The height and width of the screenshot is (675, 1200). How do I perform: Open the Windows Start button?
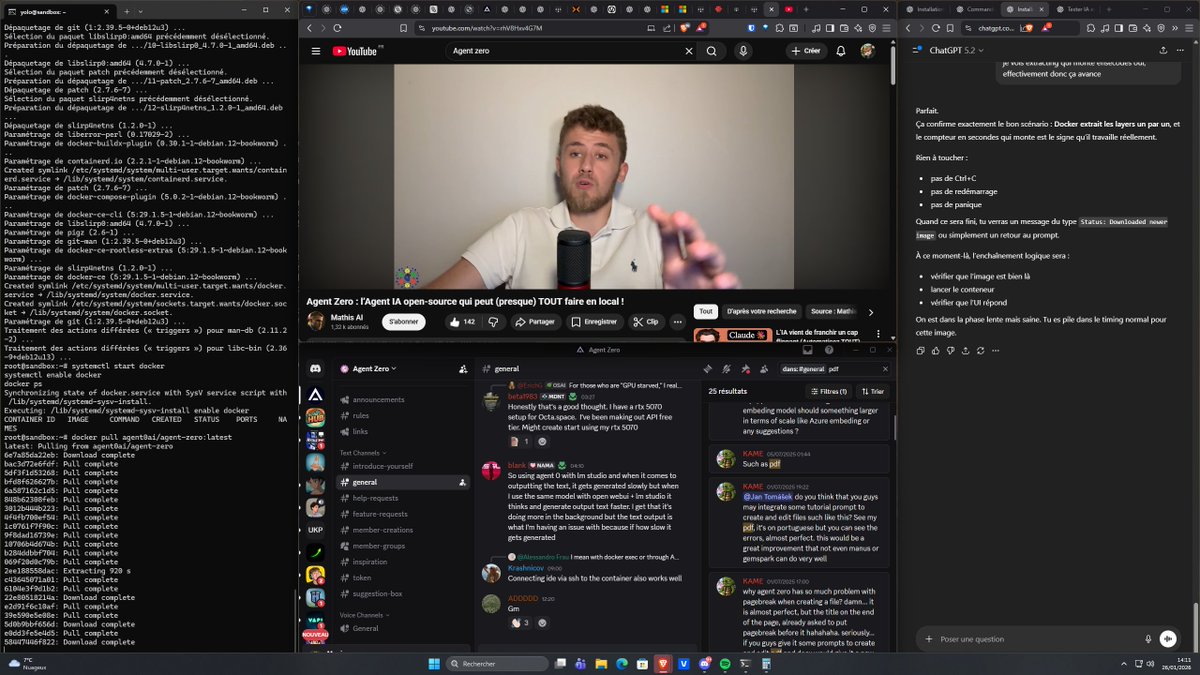click(434, 663)
